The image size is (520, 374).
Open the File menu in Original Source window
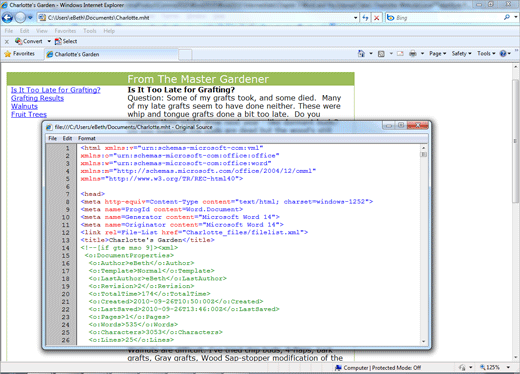(52, 138)
